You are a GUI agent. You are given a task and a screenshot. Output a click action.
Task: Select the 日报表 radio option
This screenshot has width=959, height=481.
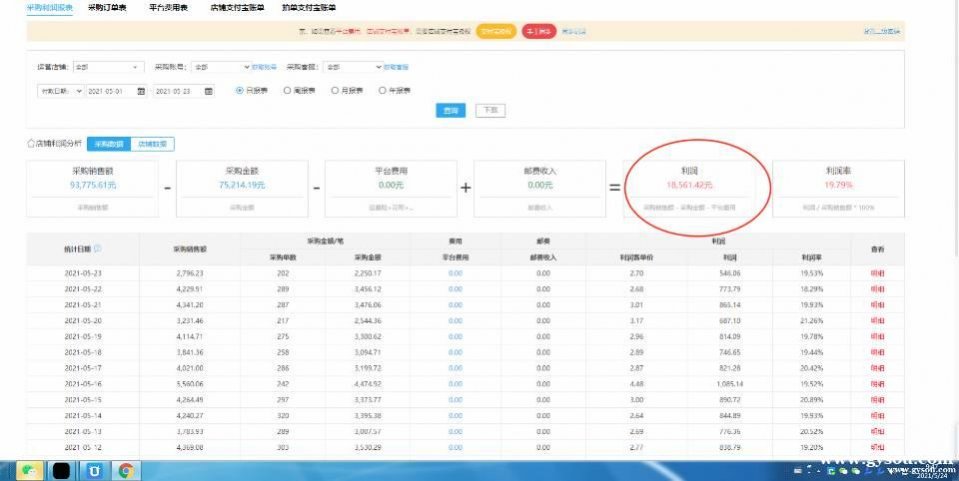pos(239,91)
